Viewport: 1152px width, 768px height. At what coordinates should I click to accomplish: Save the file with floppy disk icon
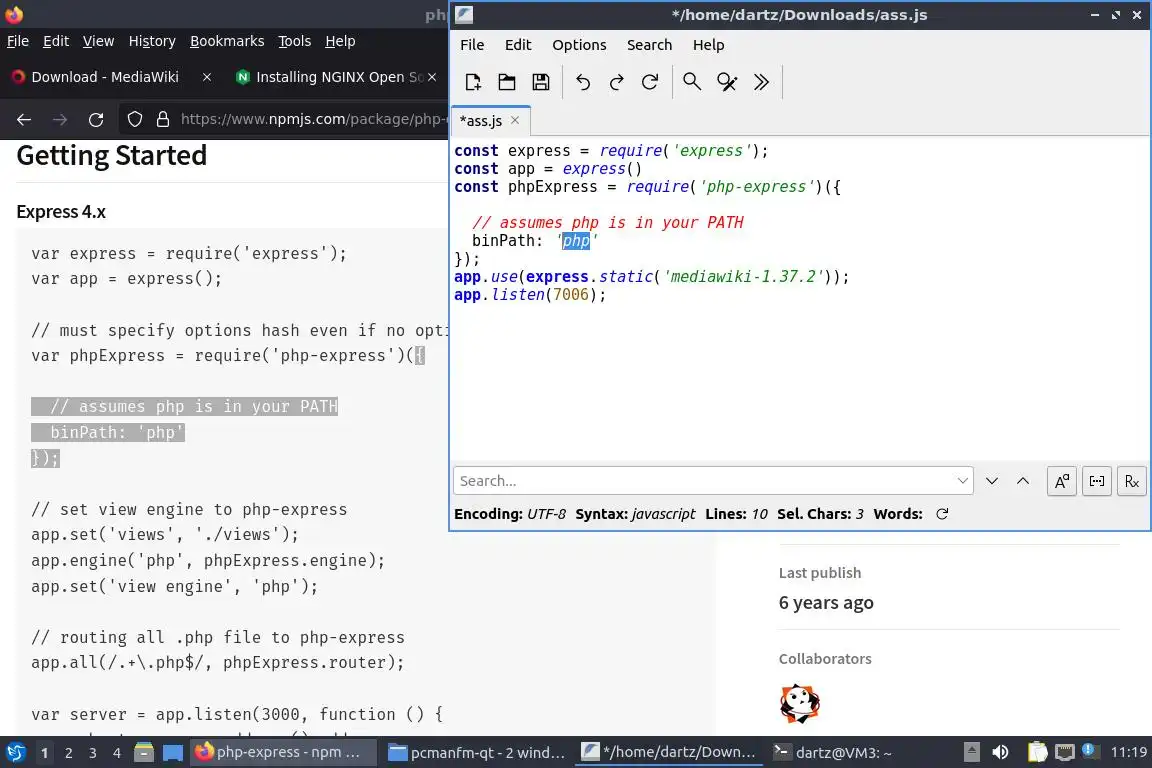(x=541, y=82)
